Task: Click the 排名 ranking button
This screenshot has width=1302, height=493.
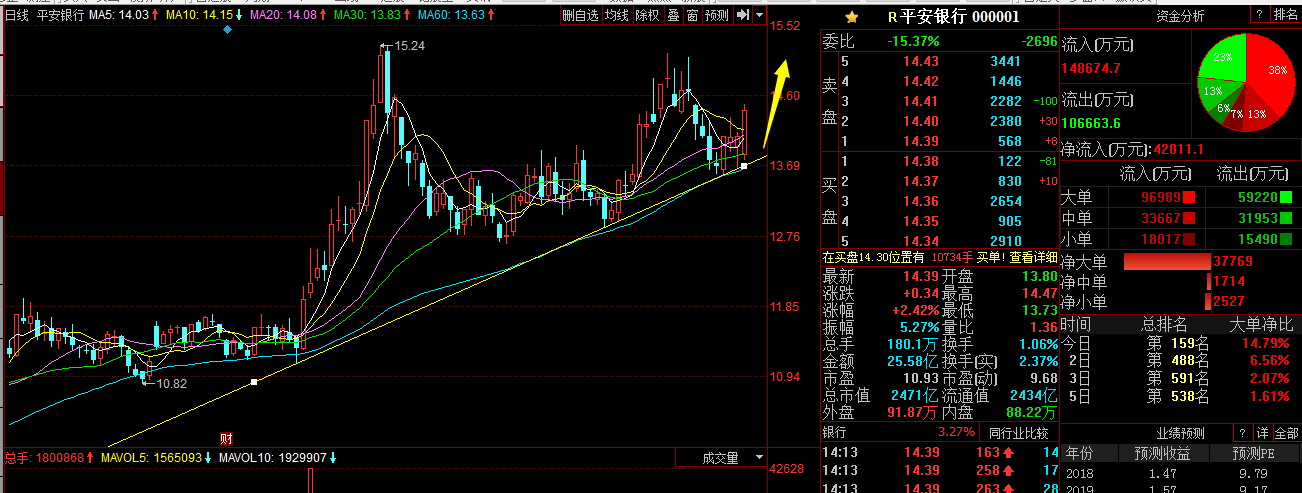Action: coord(1284,16)
